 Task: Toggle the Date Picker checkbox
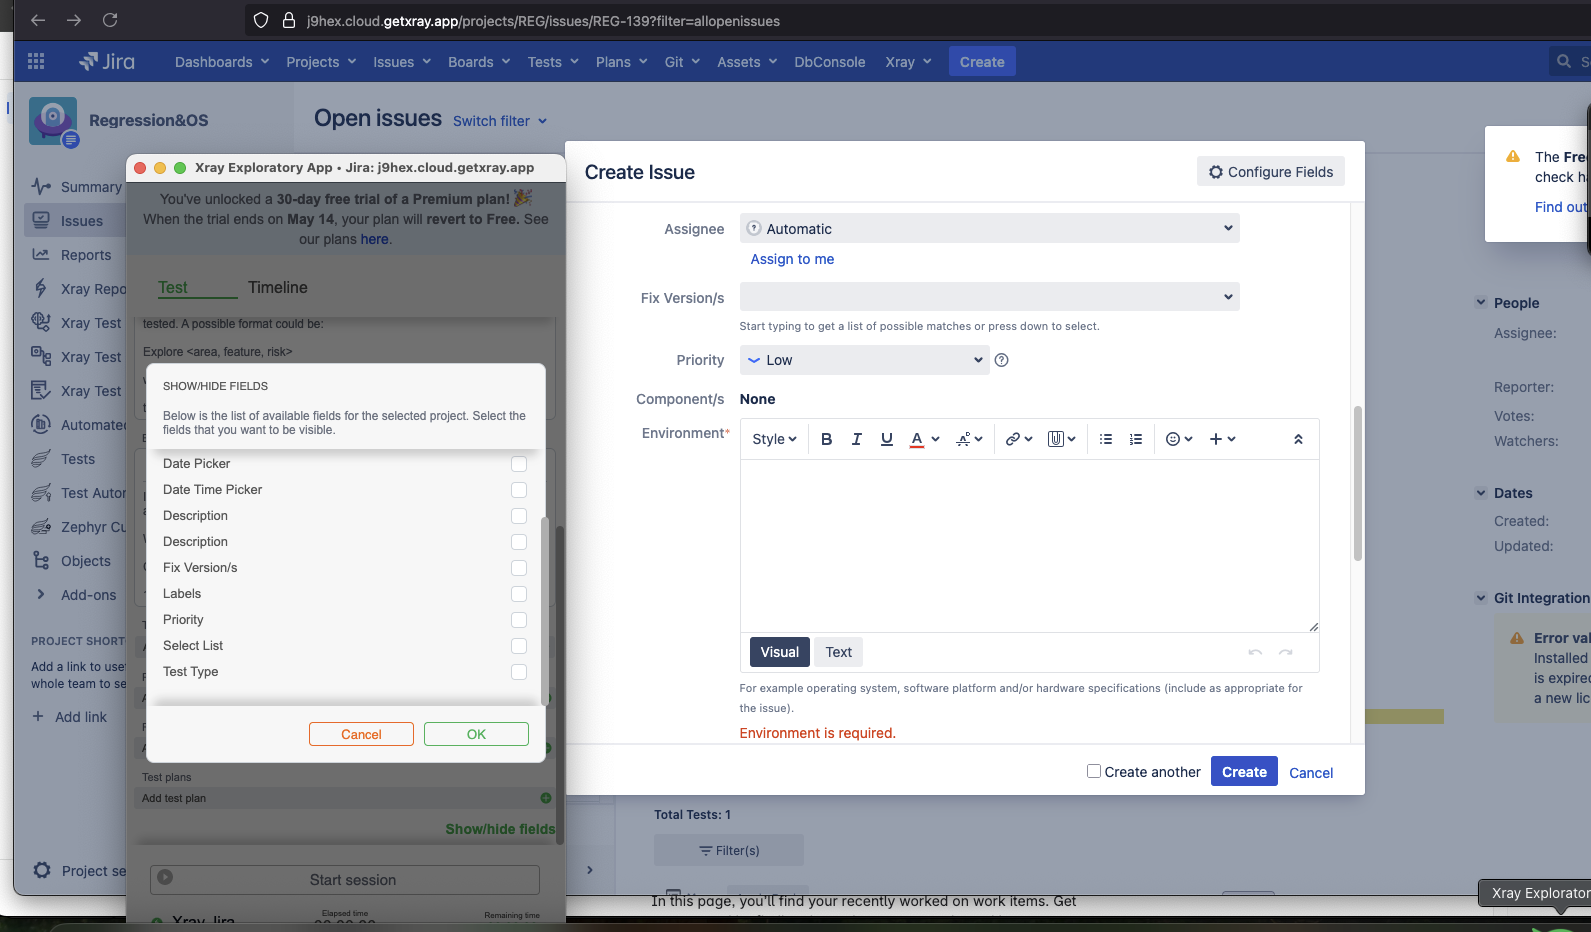click(519, 464)
